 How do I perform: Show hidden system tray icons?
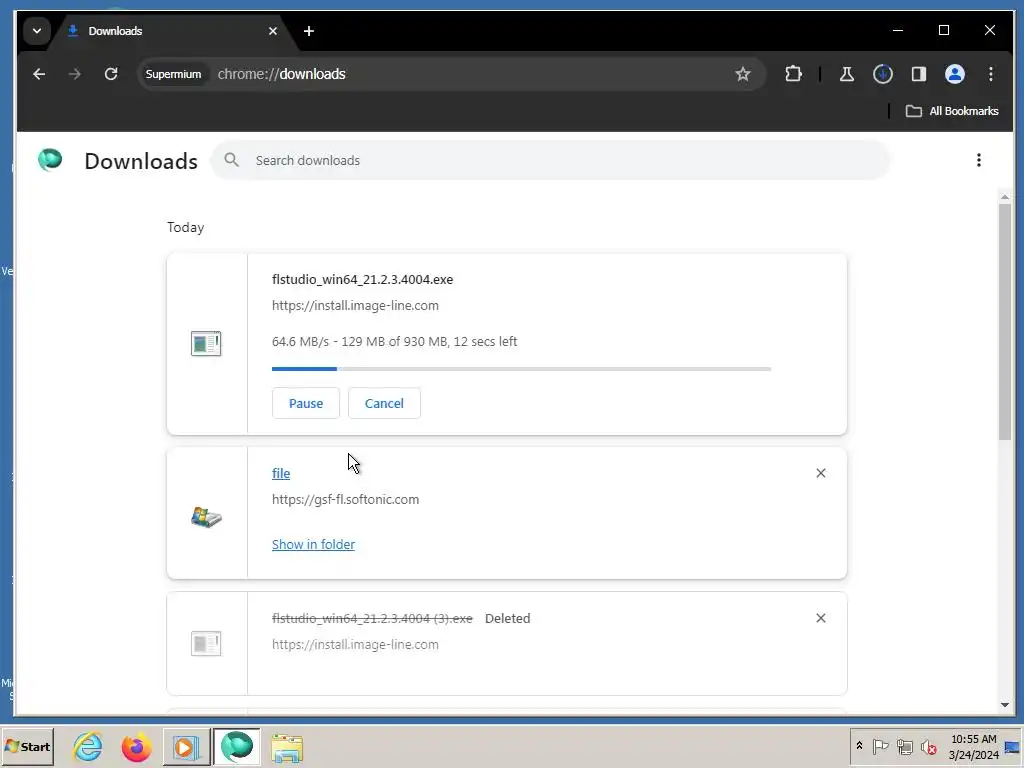(859, 746)
